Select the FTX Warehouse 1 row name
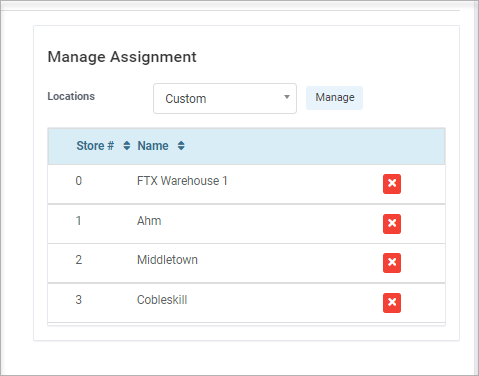The height and width of the screenshot is (376, 479). [182, 181]
